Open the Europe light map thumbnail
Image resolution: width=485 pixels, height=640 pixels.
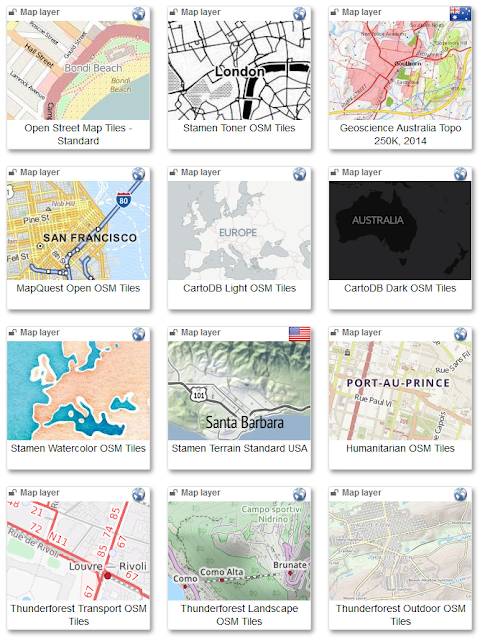point(239,230)
